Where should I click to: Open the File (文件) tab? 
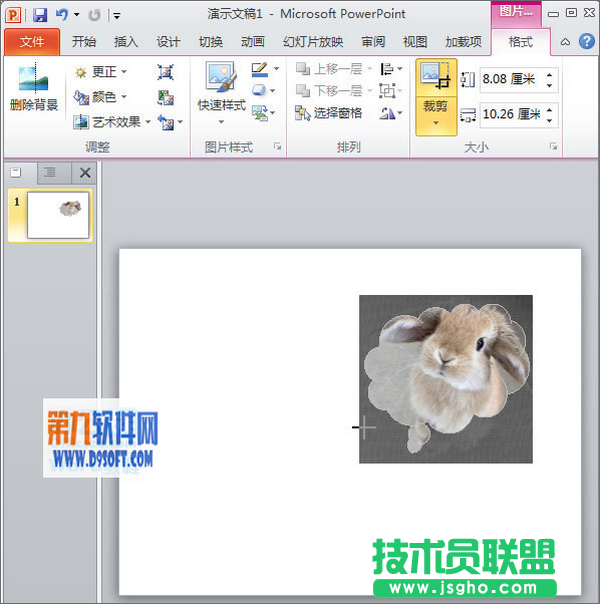pos(32,42)
